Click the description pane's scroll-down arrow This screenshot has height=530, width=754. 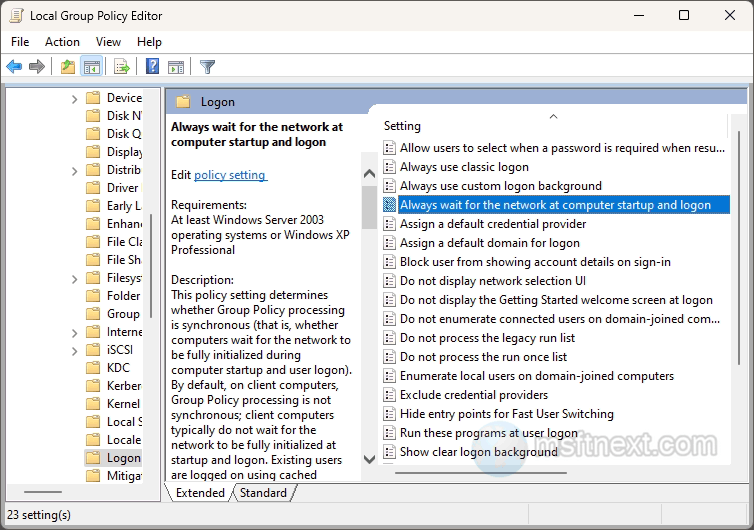[x=369, y=459]
